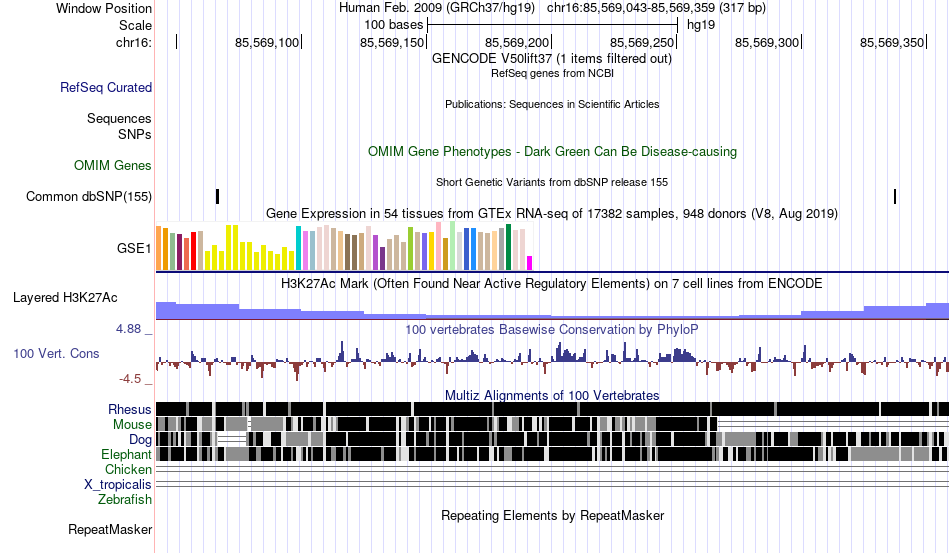Click the Elephant alignment block row
The image size is (950, 553).
click(x=552, y=454)
